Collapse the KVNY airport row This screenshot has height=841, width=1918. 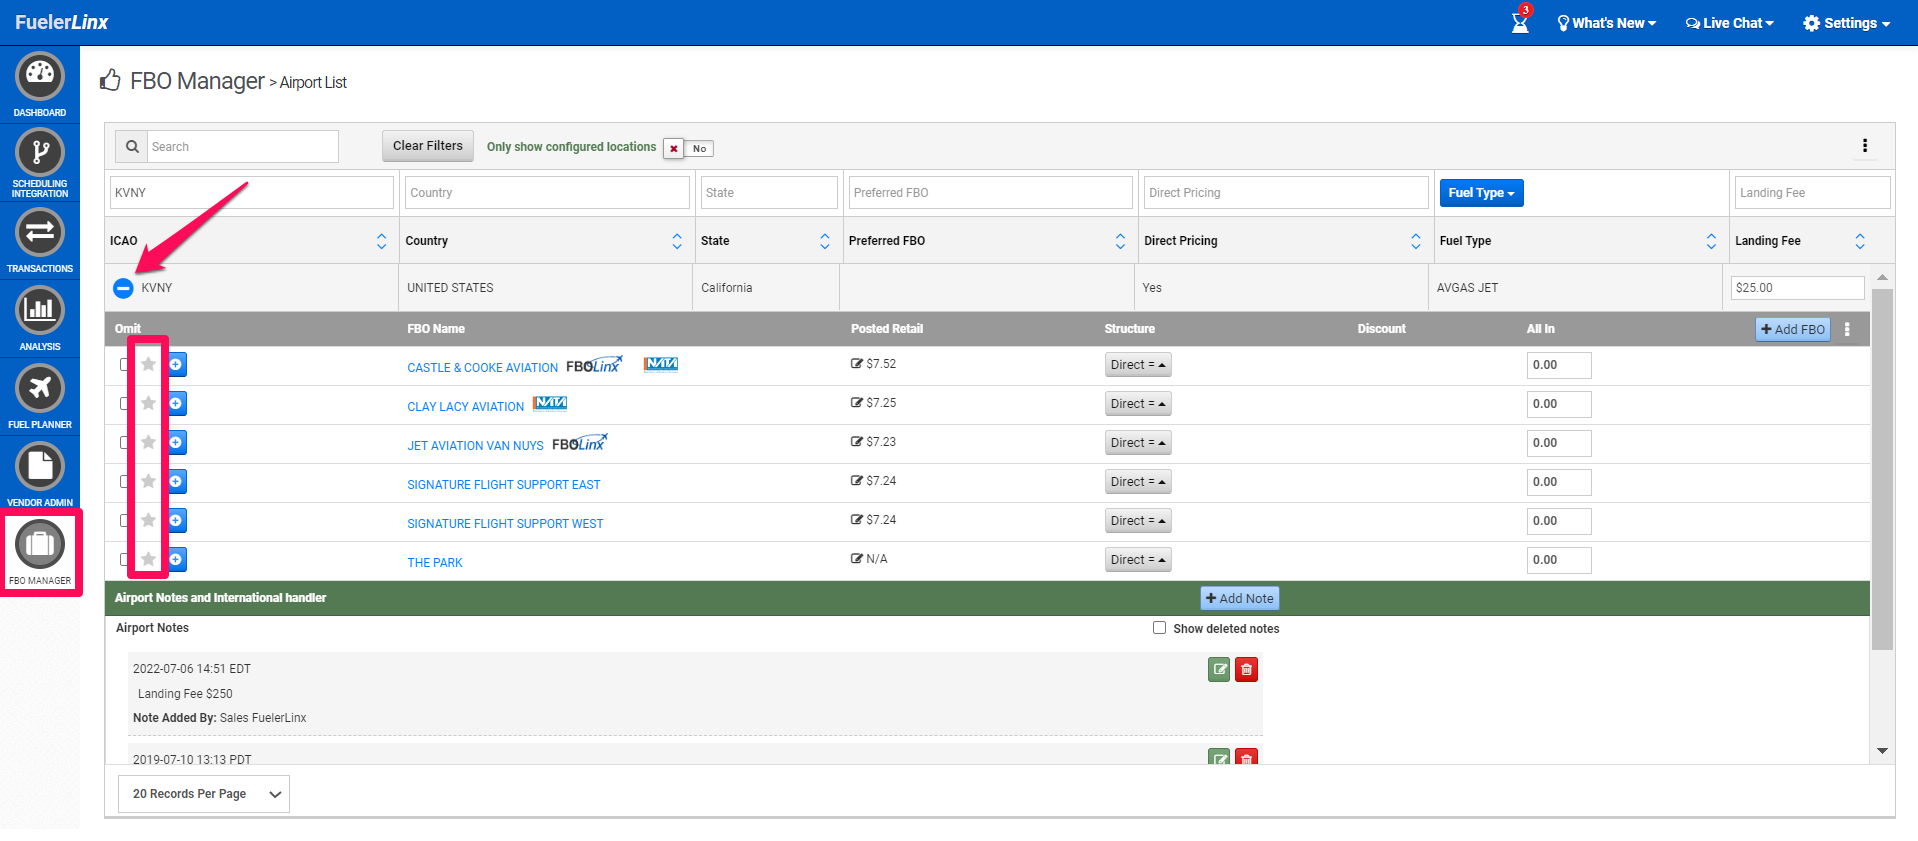click(123, 288)
